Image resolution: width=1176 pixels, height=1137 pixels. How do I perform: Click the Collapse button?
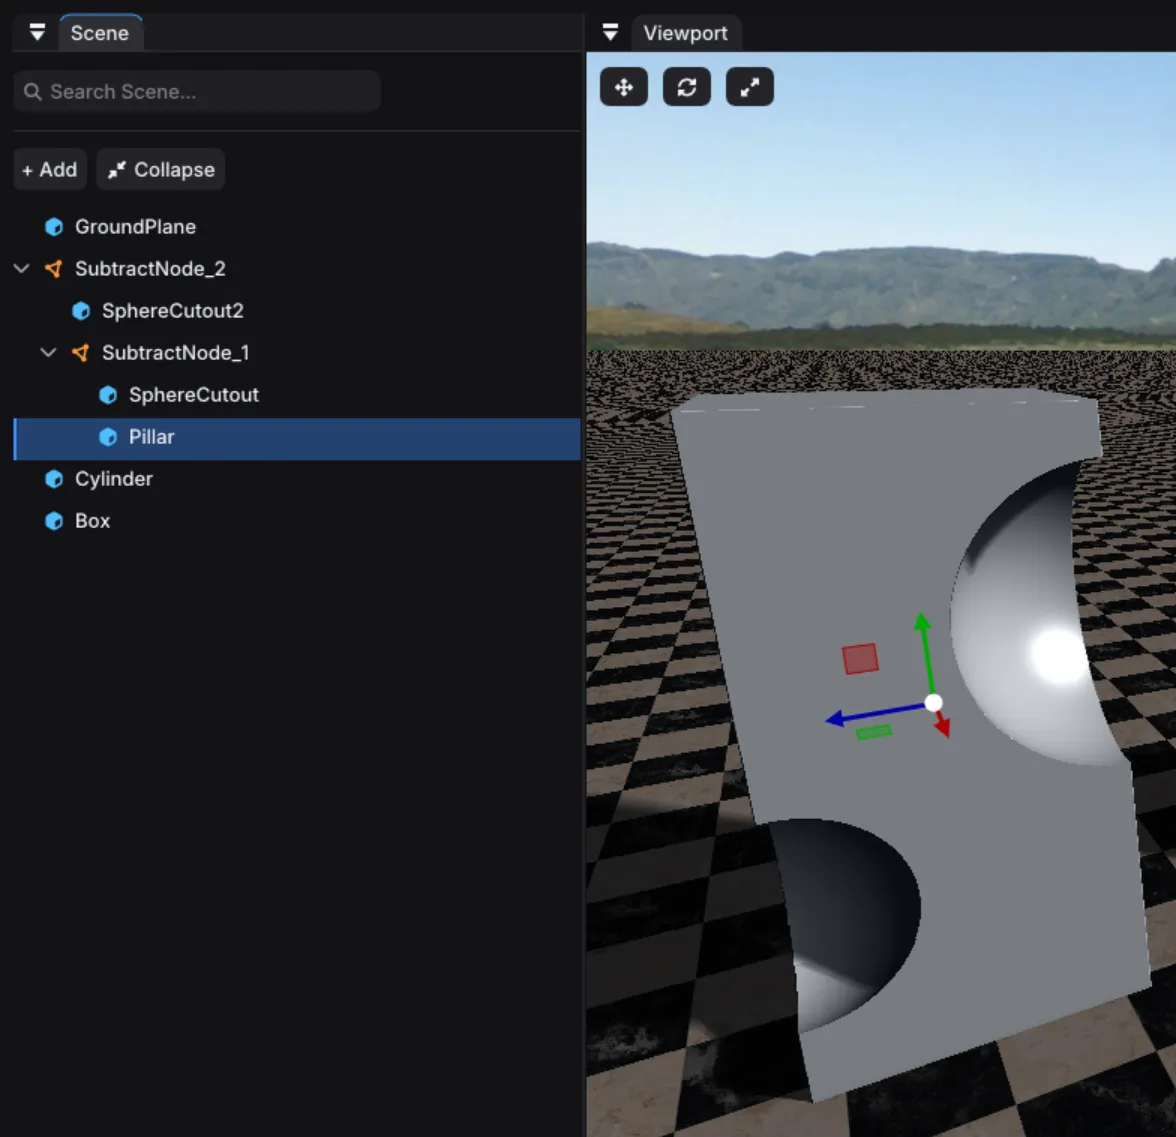[160, 170]
